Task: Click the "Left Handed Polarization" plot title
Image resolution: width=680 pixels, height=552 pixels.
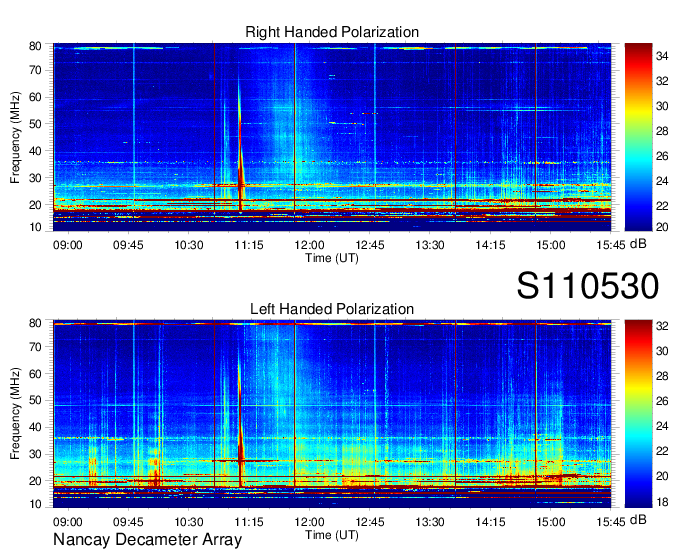Action: [332, 309]
